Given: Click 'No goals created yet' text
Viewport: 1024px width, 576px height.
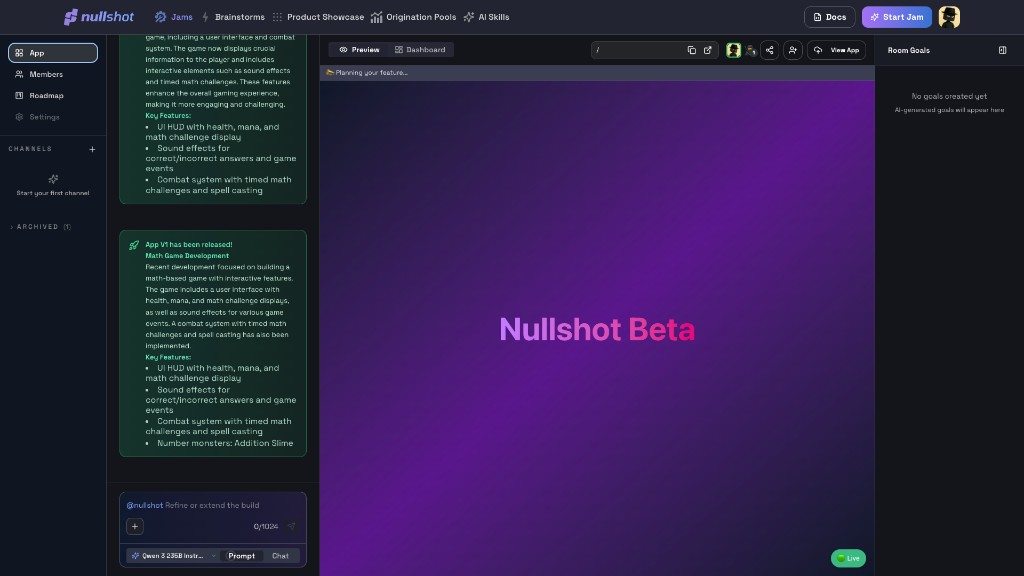Looking at the screenshot, I should coord(949,96).
